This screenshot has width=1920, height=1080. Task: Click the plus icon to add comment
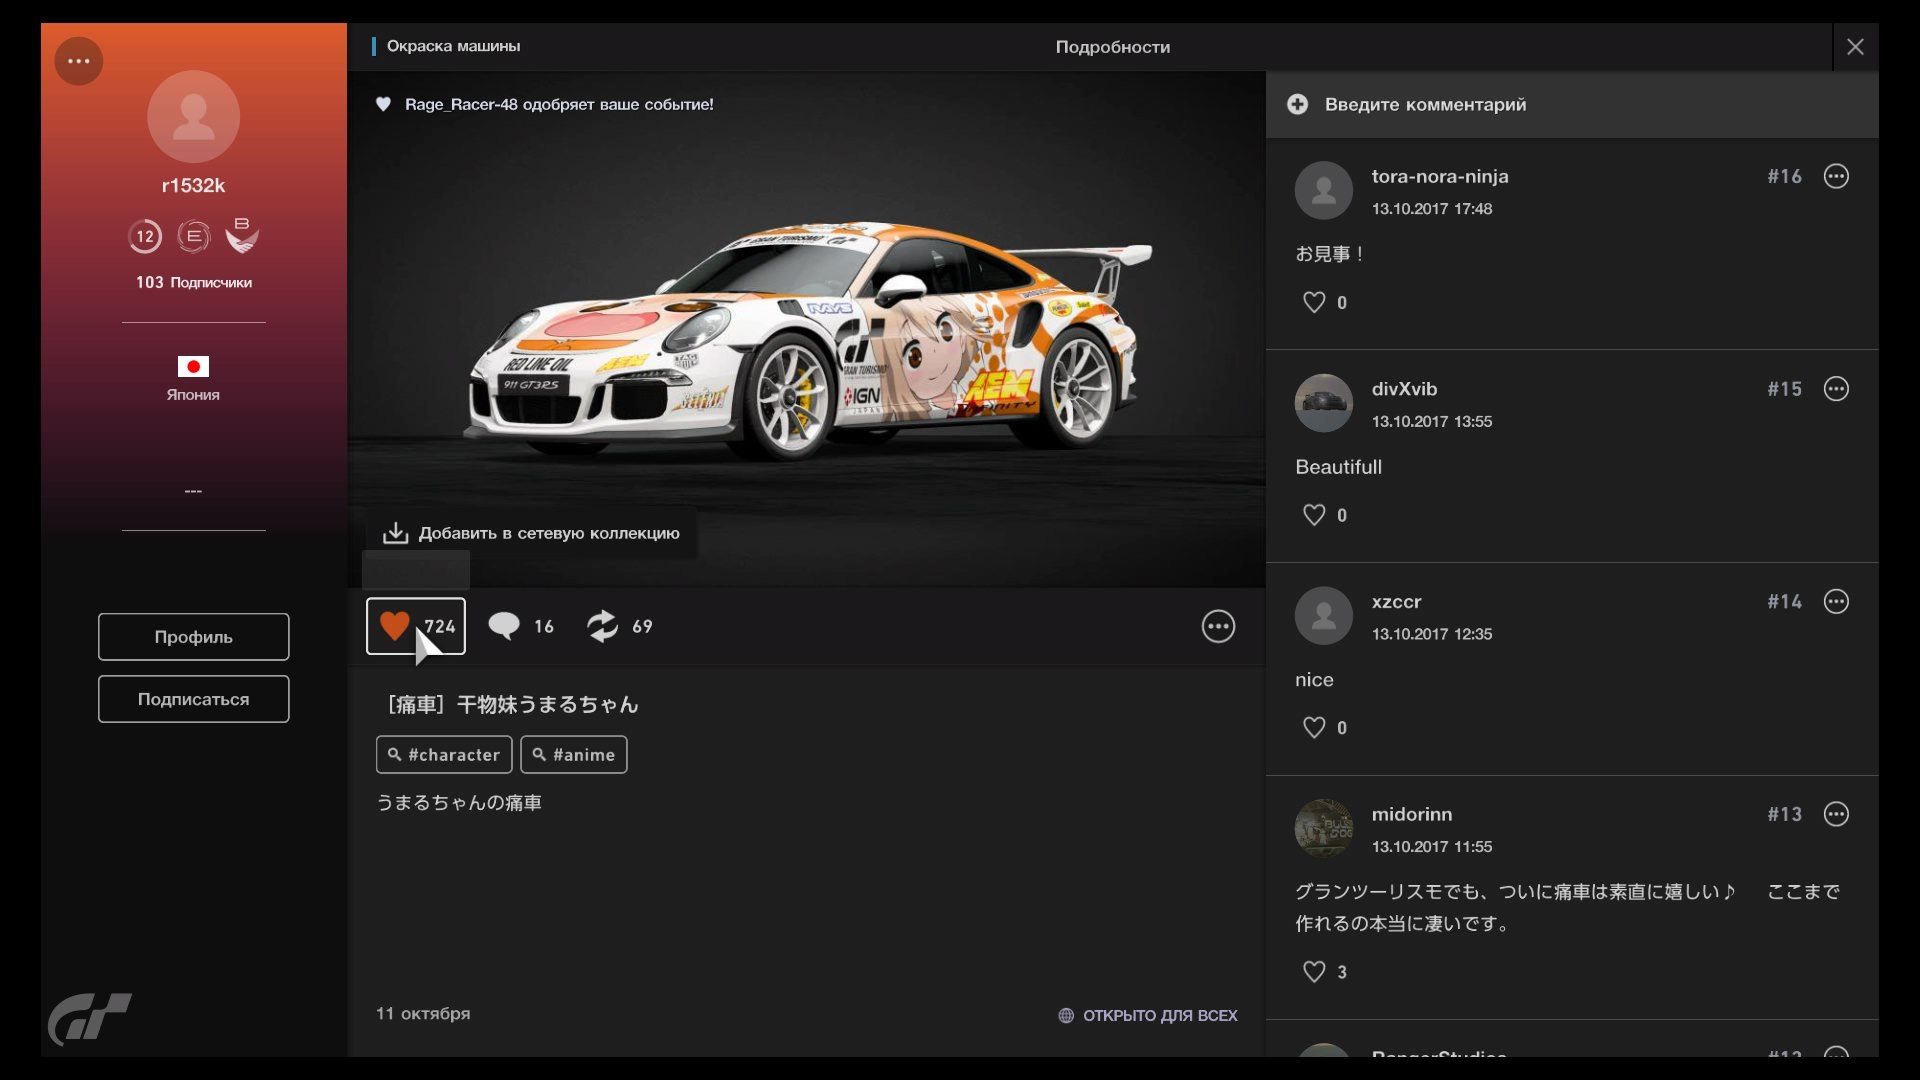click(x=1297, y=104)
